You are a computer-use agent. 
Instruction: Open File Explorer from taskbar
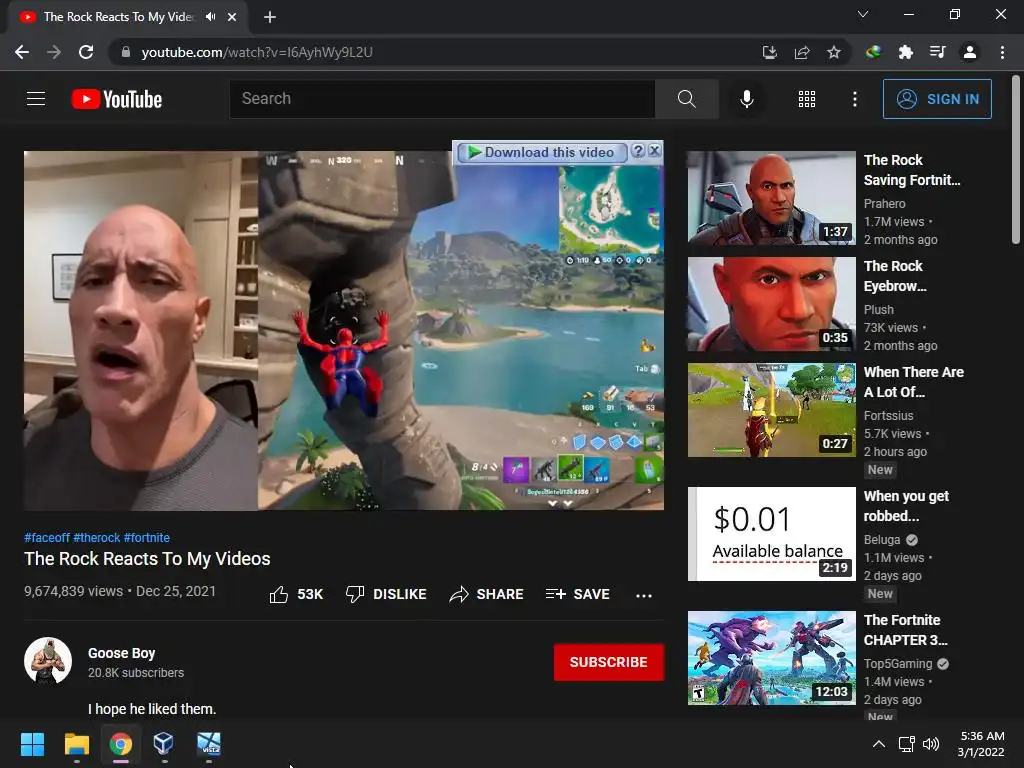(x=76, y=744)
